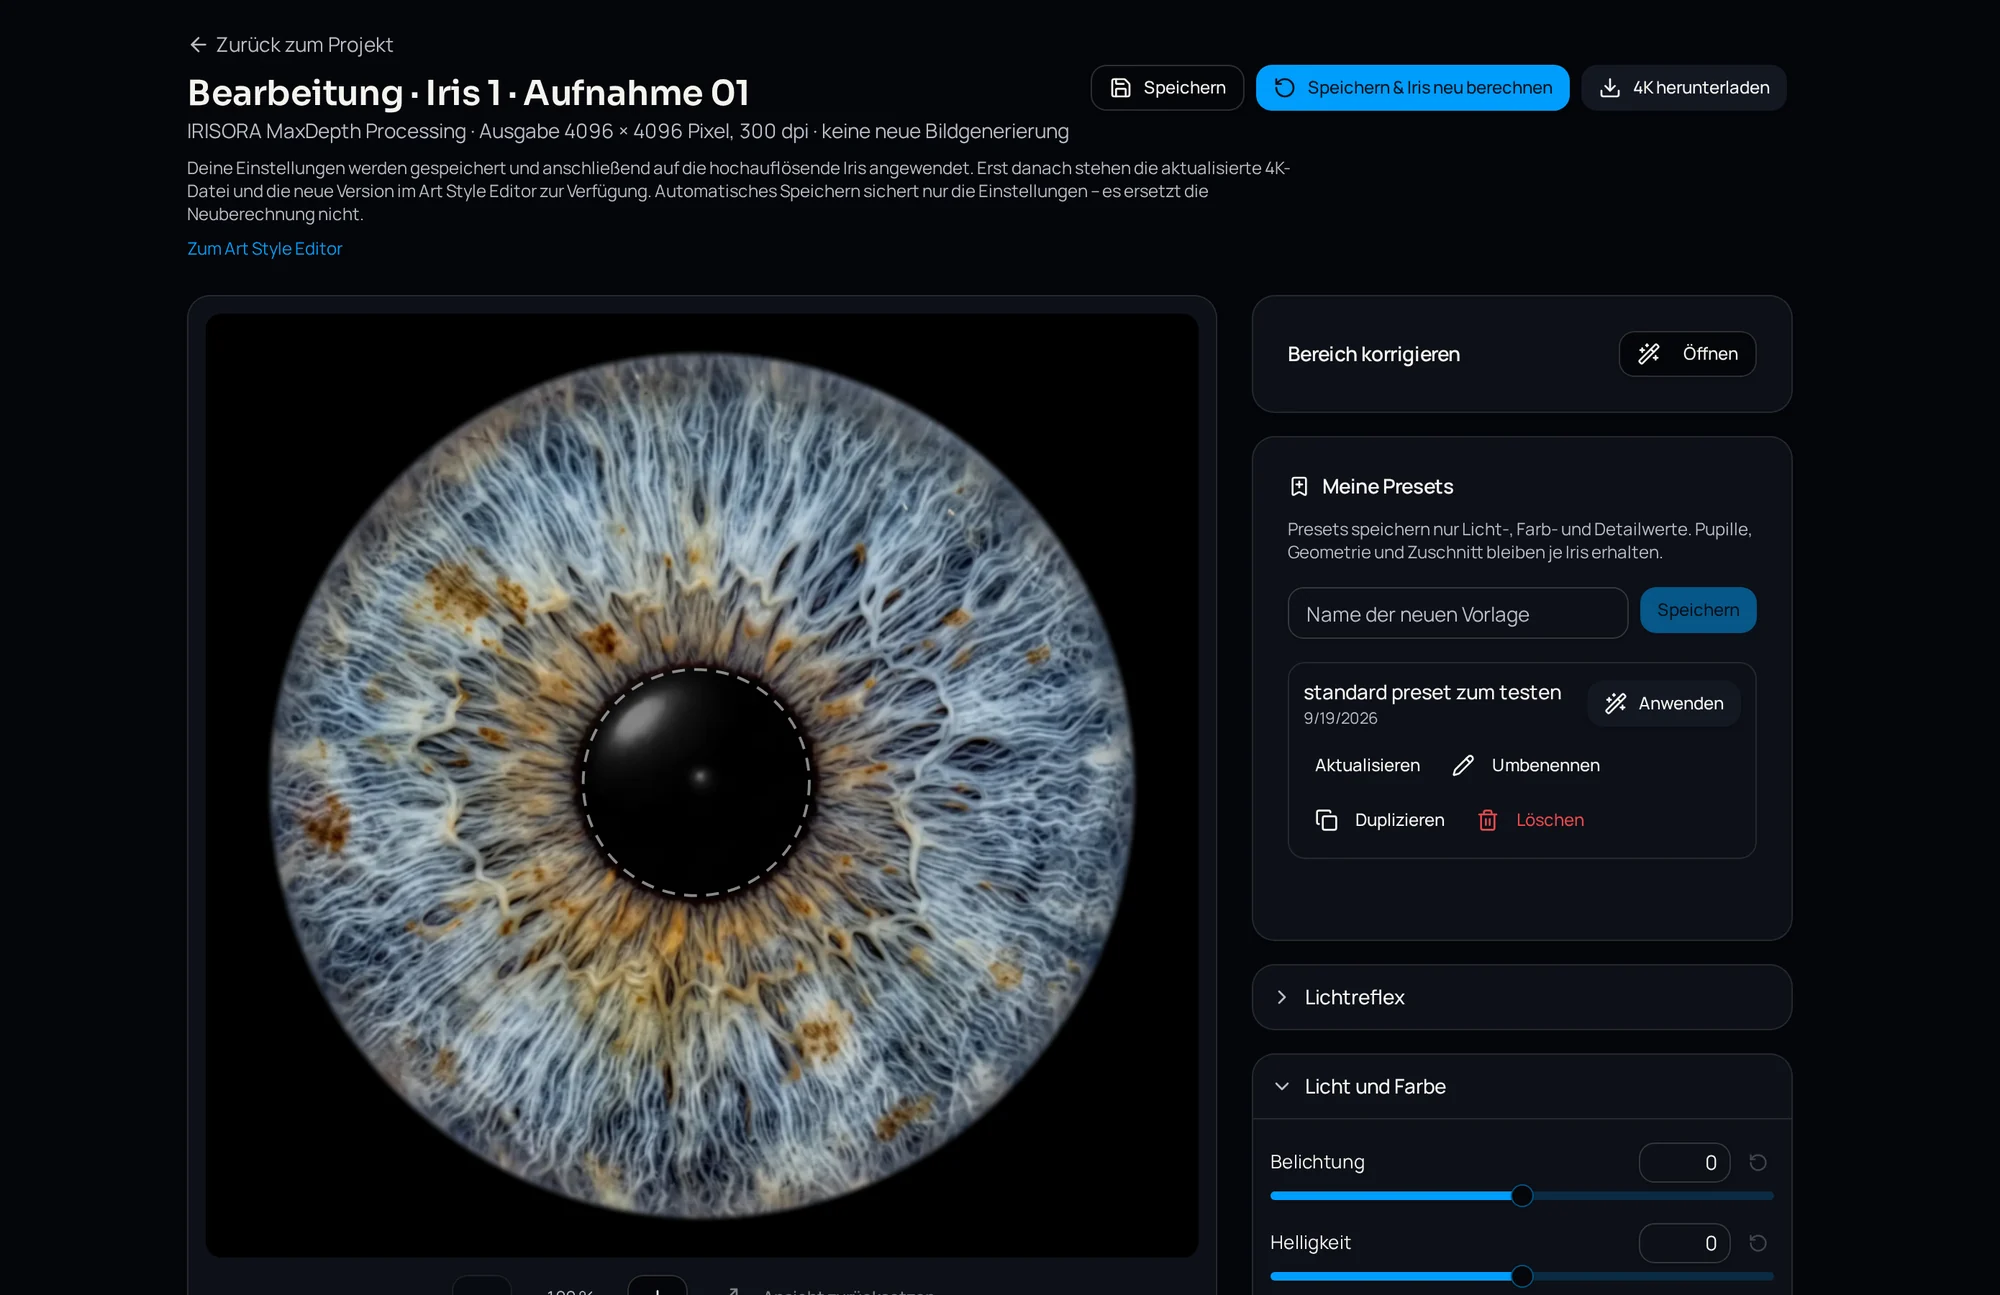Click the Zurück zum Projekt text link
The height and width of the screenshot is (1295, 2000).
[x=304, y=45]
